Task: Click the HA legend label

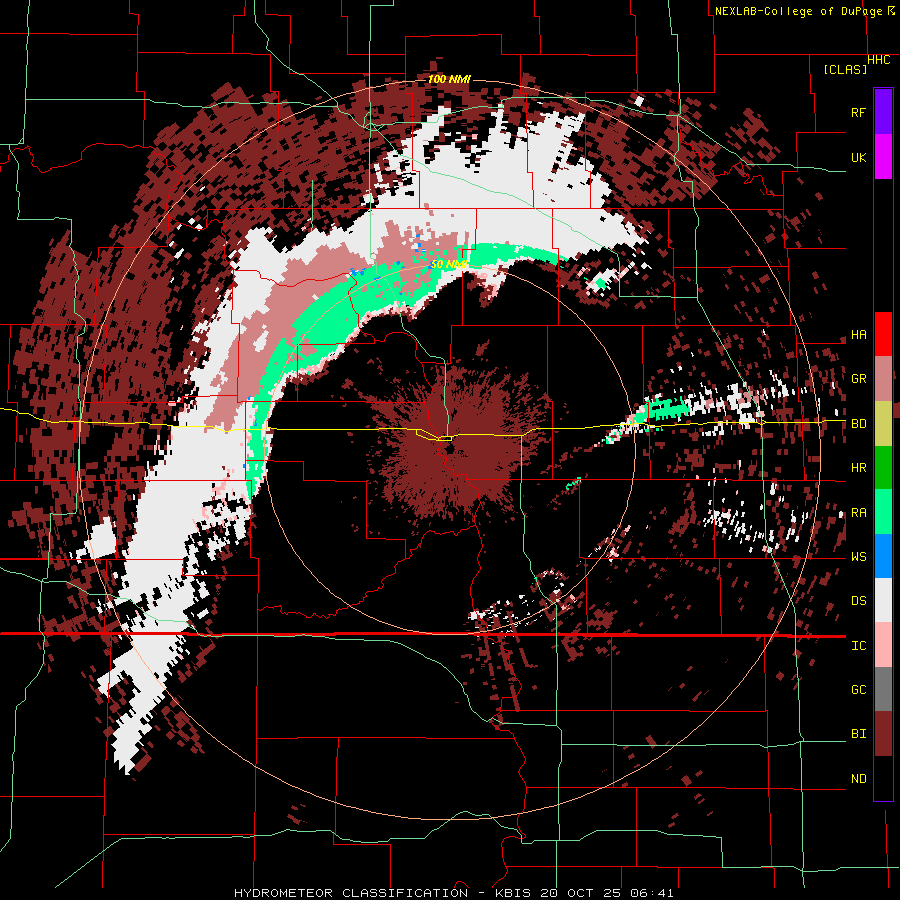Action: 858,334
